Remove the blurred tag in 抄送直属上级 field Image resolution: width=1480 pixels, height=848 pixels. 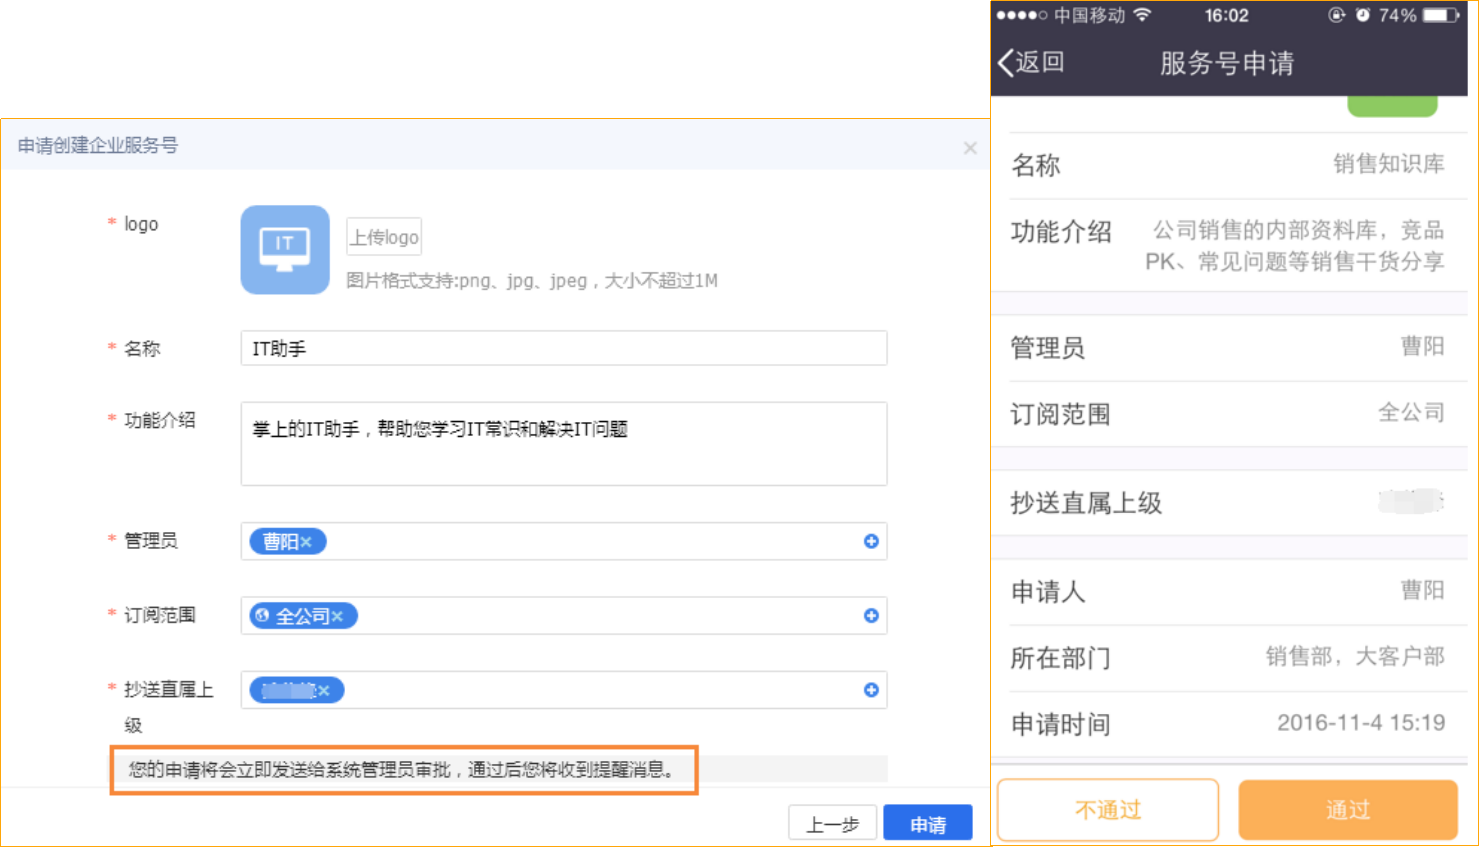pos(324,690)
